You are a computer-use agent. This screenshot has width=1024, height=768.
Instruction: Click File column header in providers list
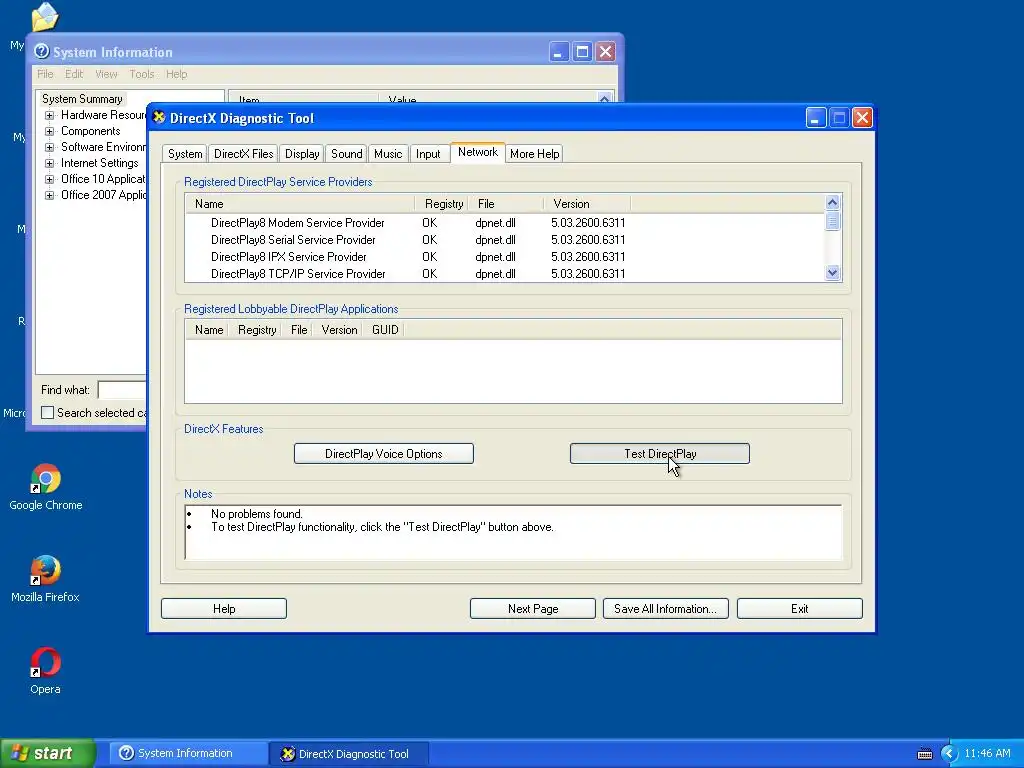click(506, 204)
